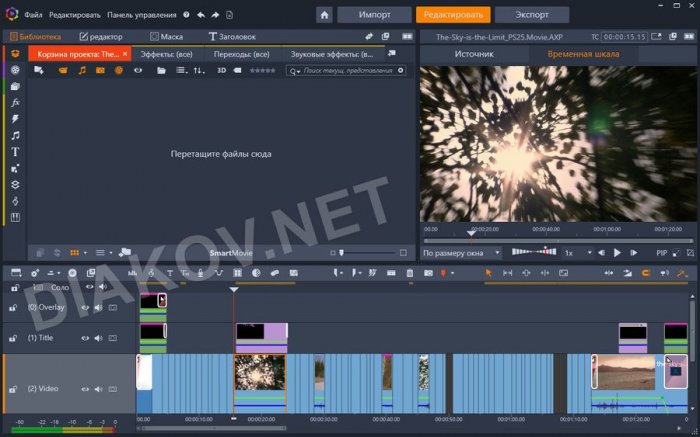Viewport: 700px width, 437px height.
Task: Open the Titles category in library sidebar
Action: (15, 152)
